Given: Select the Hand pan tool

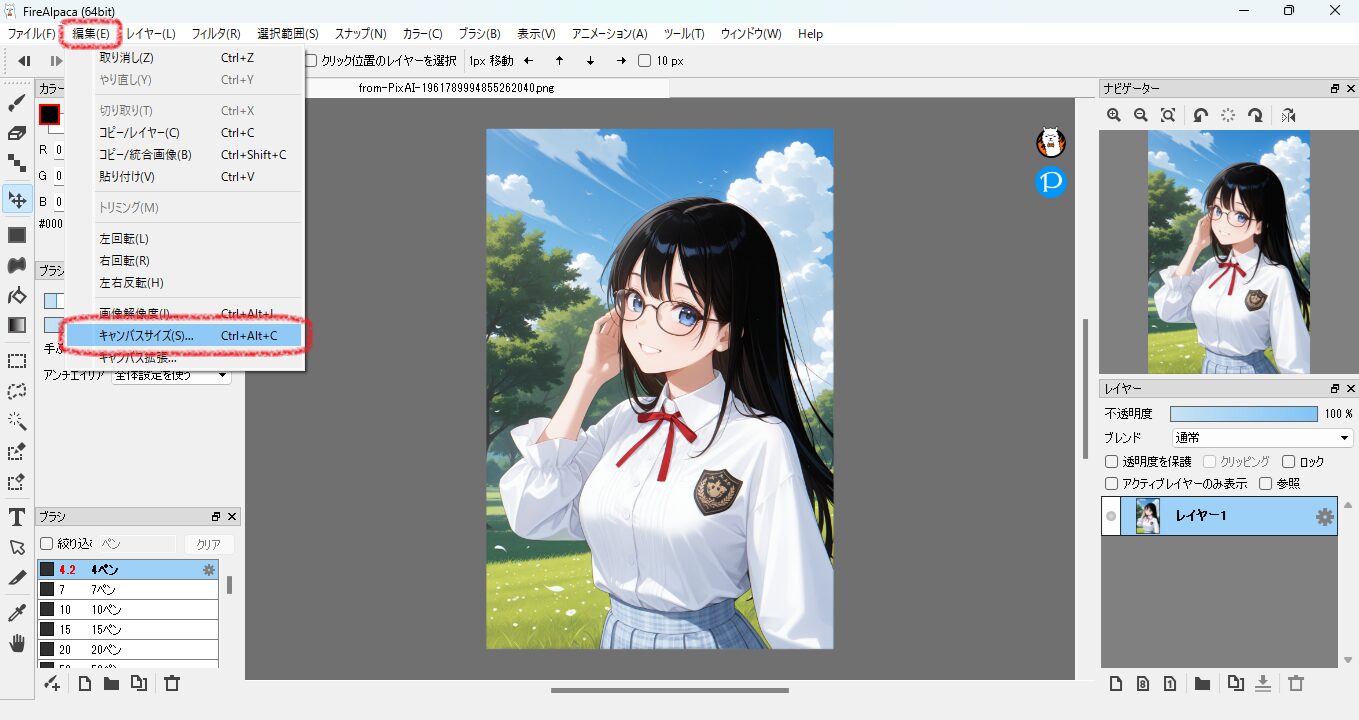Looking at the screenshot, I should pyautogui.click(x=17, y=643).
